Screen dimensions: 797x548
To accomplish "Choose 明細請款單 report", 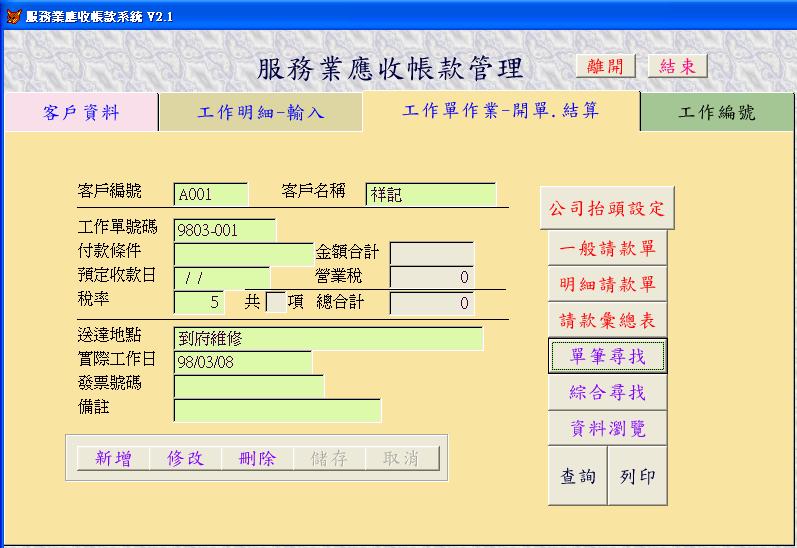I will click(x=607, y=284).
